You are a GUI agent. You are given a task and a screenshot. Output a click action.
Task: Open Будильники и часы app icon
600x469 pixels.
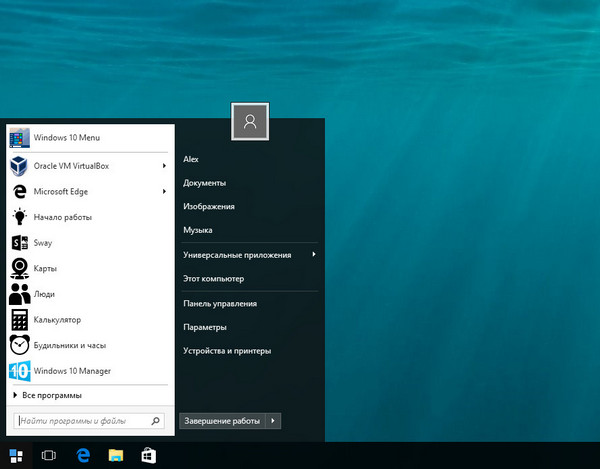tap(19, 345)
